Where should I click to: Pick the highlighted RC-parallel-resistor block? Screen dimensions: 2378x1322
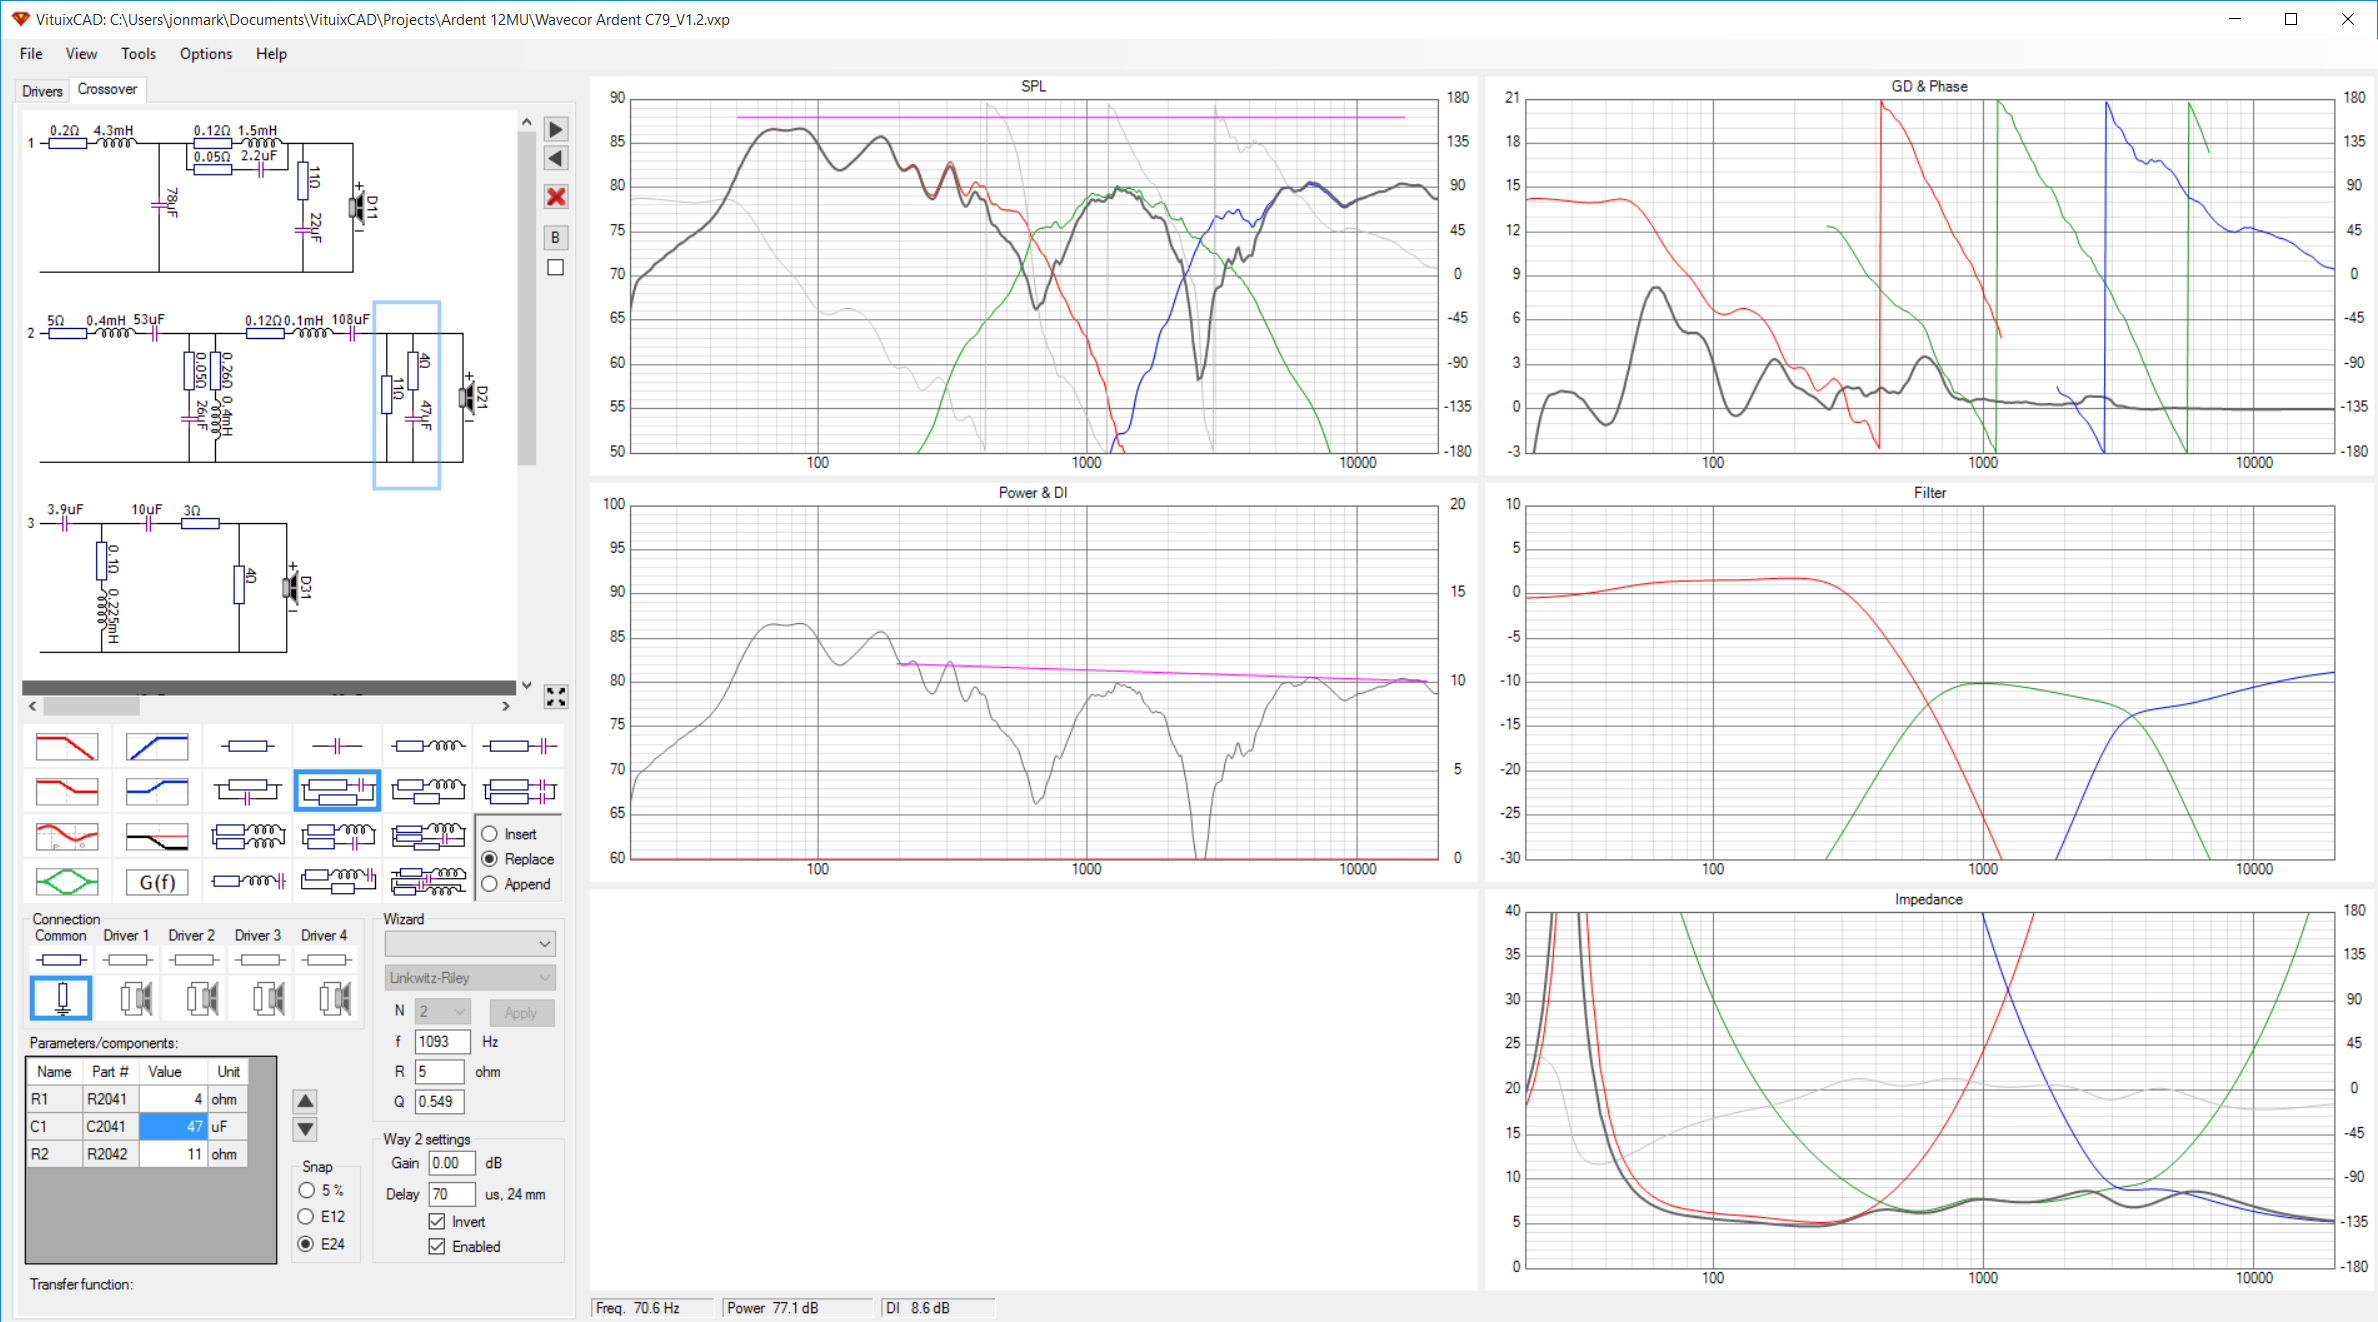pos(337,791)
